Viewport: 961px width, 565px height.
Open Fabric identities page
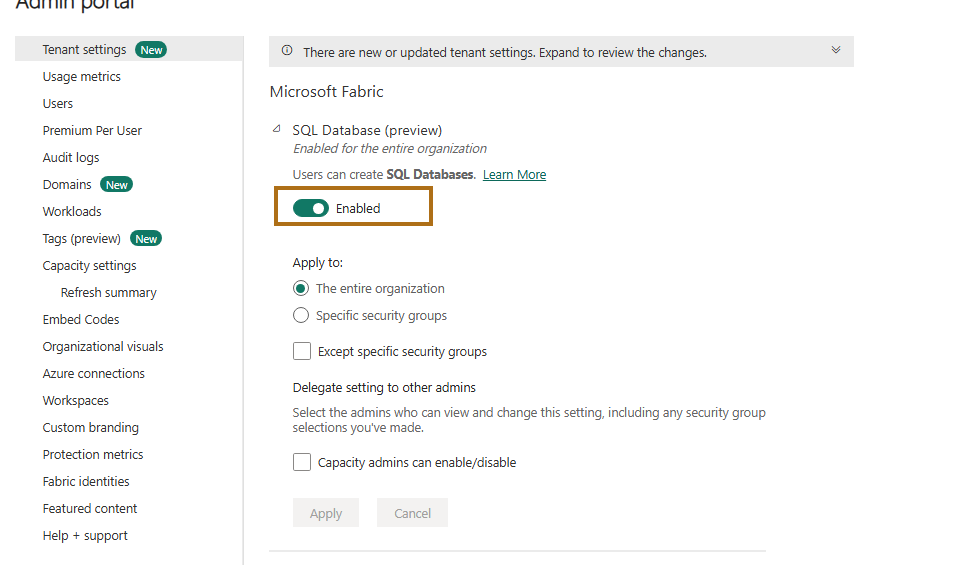point(86,481)
